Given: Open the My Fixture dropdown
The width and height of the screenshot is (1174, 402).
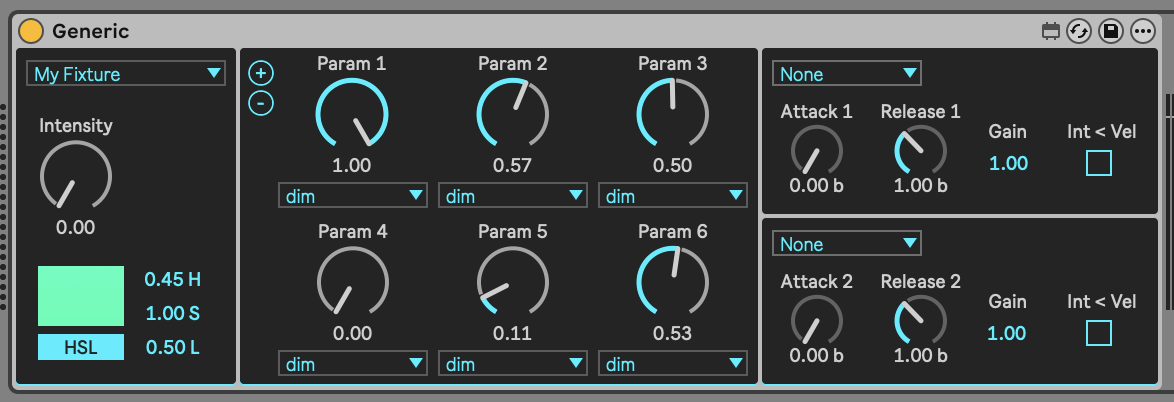Looking at the screenshot, I should point(126,74).
